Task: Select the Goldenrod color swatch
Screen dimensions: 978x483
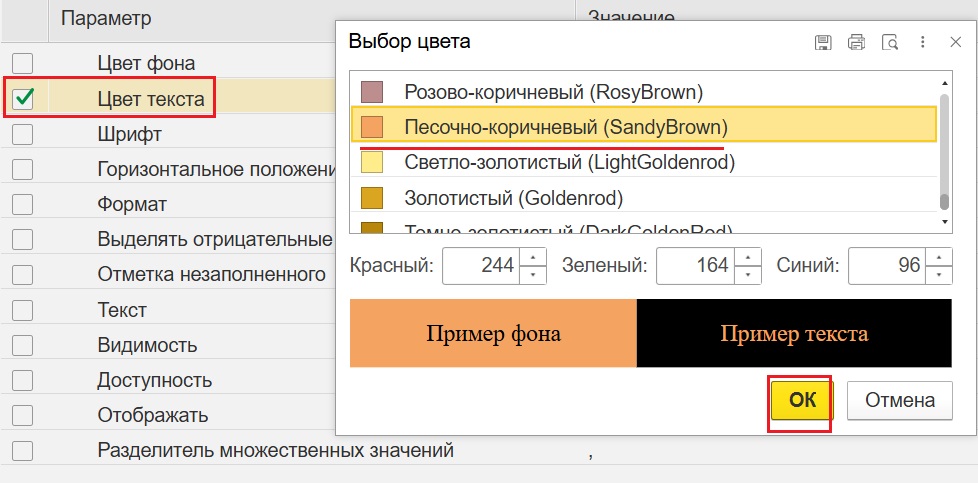Action: pyautogui.click(x=372, y=198)
